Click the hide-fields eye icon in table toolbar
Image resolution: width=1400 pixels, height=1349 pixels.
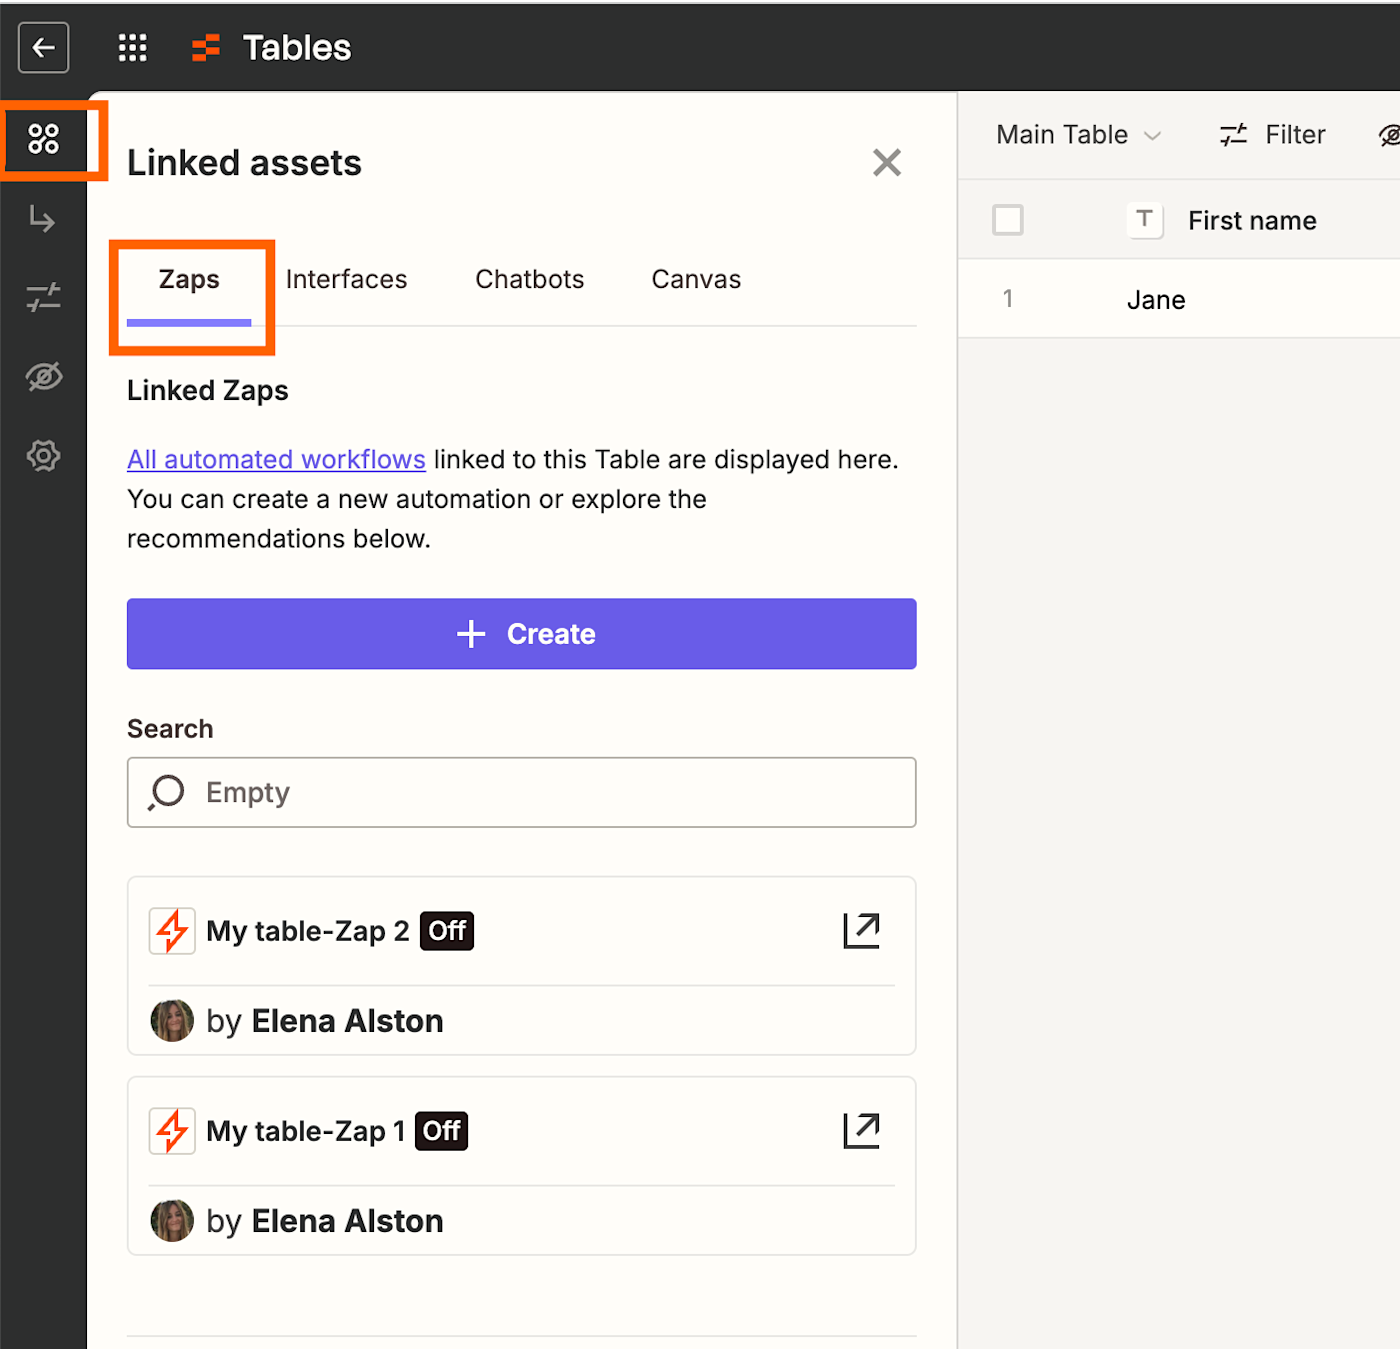(1389, 135)
